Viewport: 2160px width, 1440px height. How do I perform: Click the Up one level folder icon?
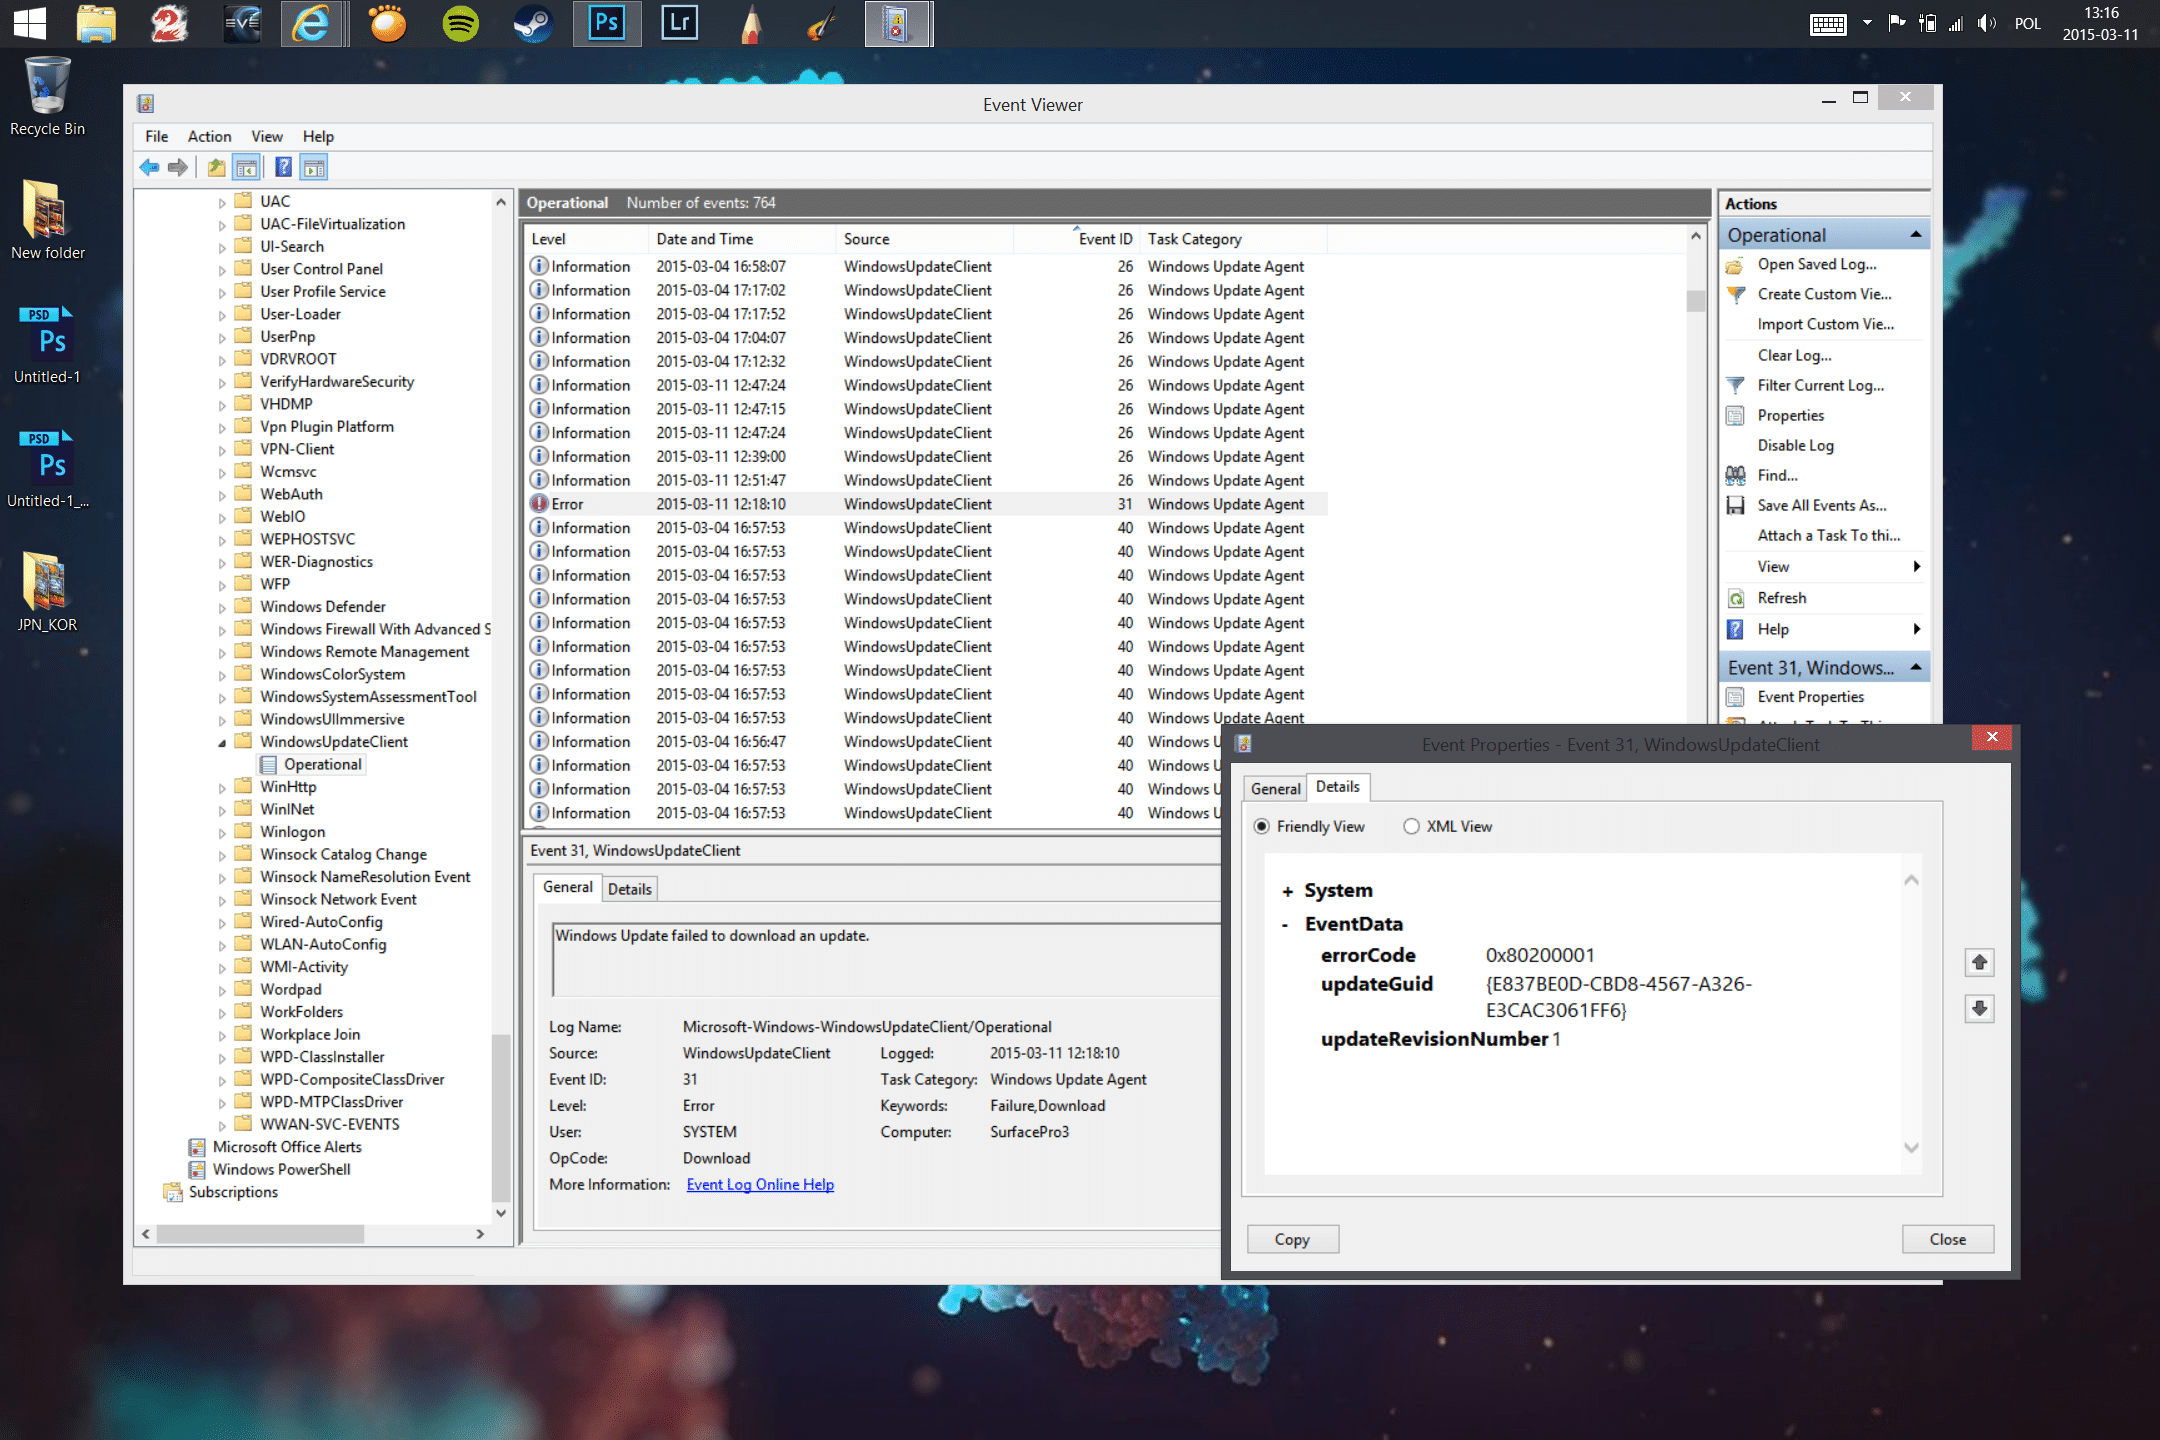pyautogui.click(x=216, y=168)
